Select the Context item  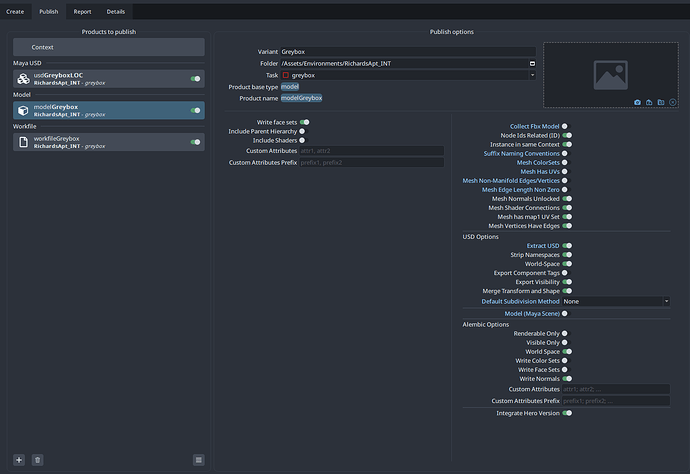[x=109, y=47]
